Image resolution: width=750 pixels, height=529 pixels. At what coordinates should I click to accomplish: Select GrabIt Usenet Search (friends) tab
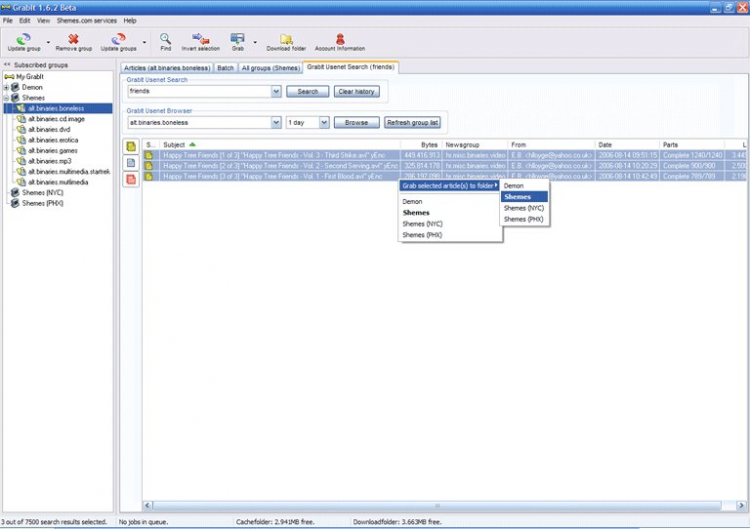(351, 67)
